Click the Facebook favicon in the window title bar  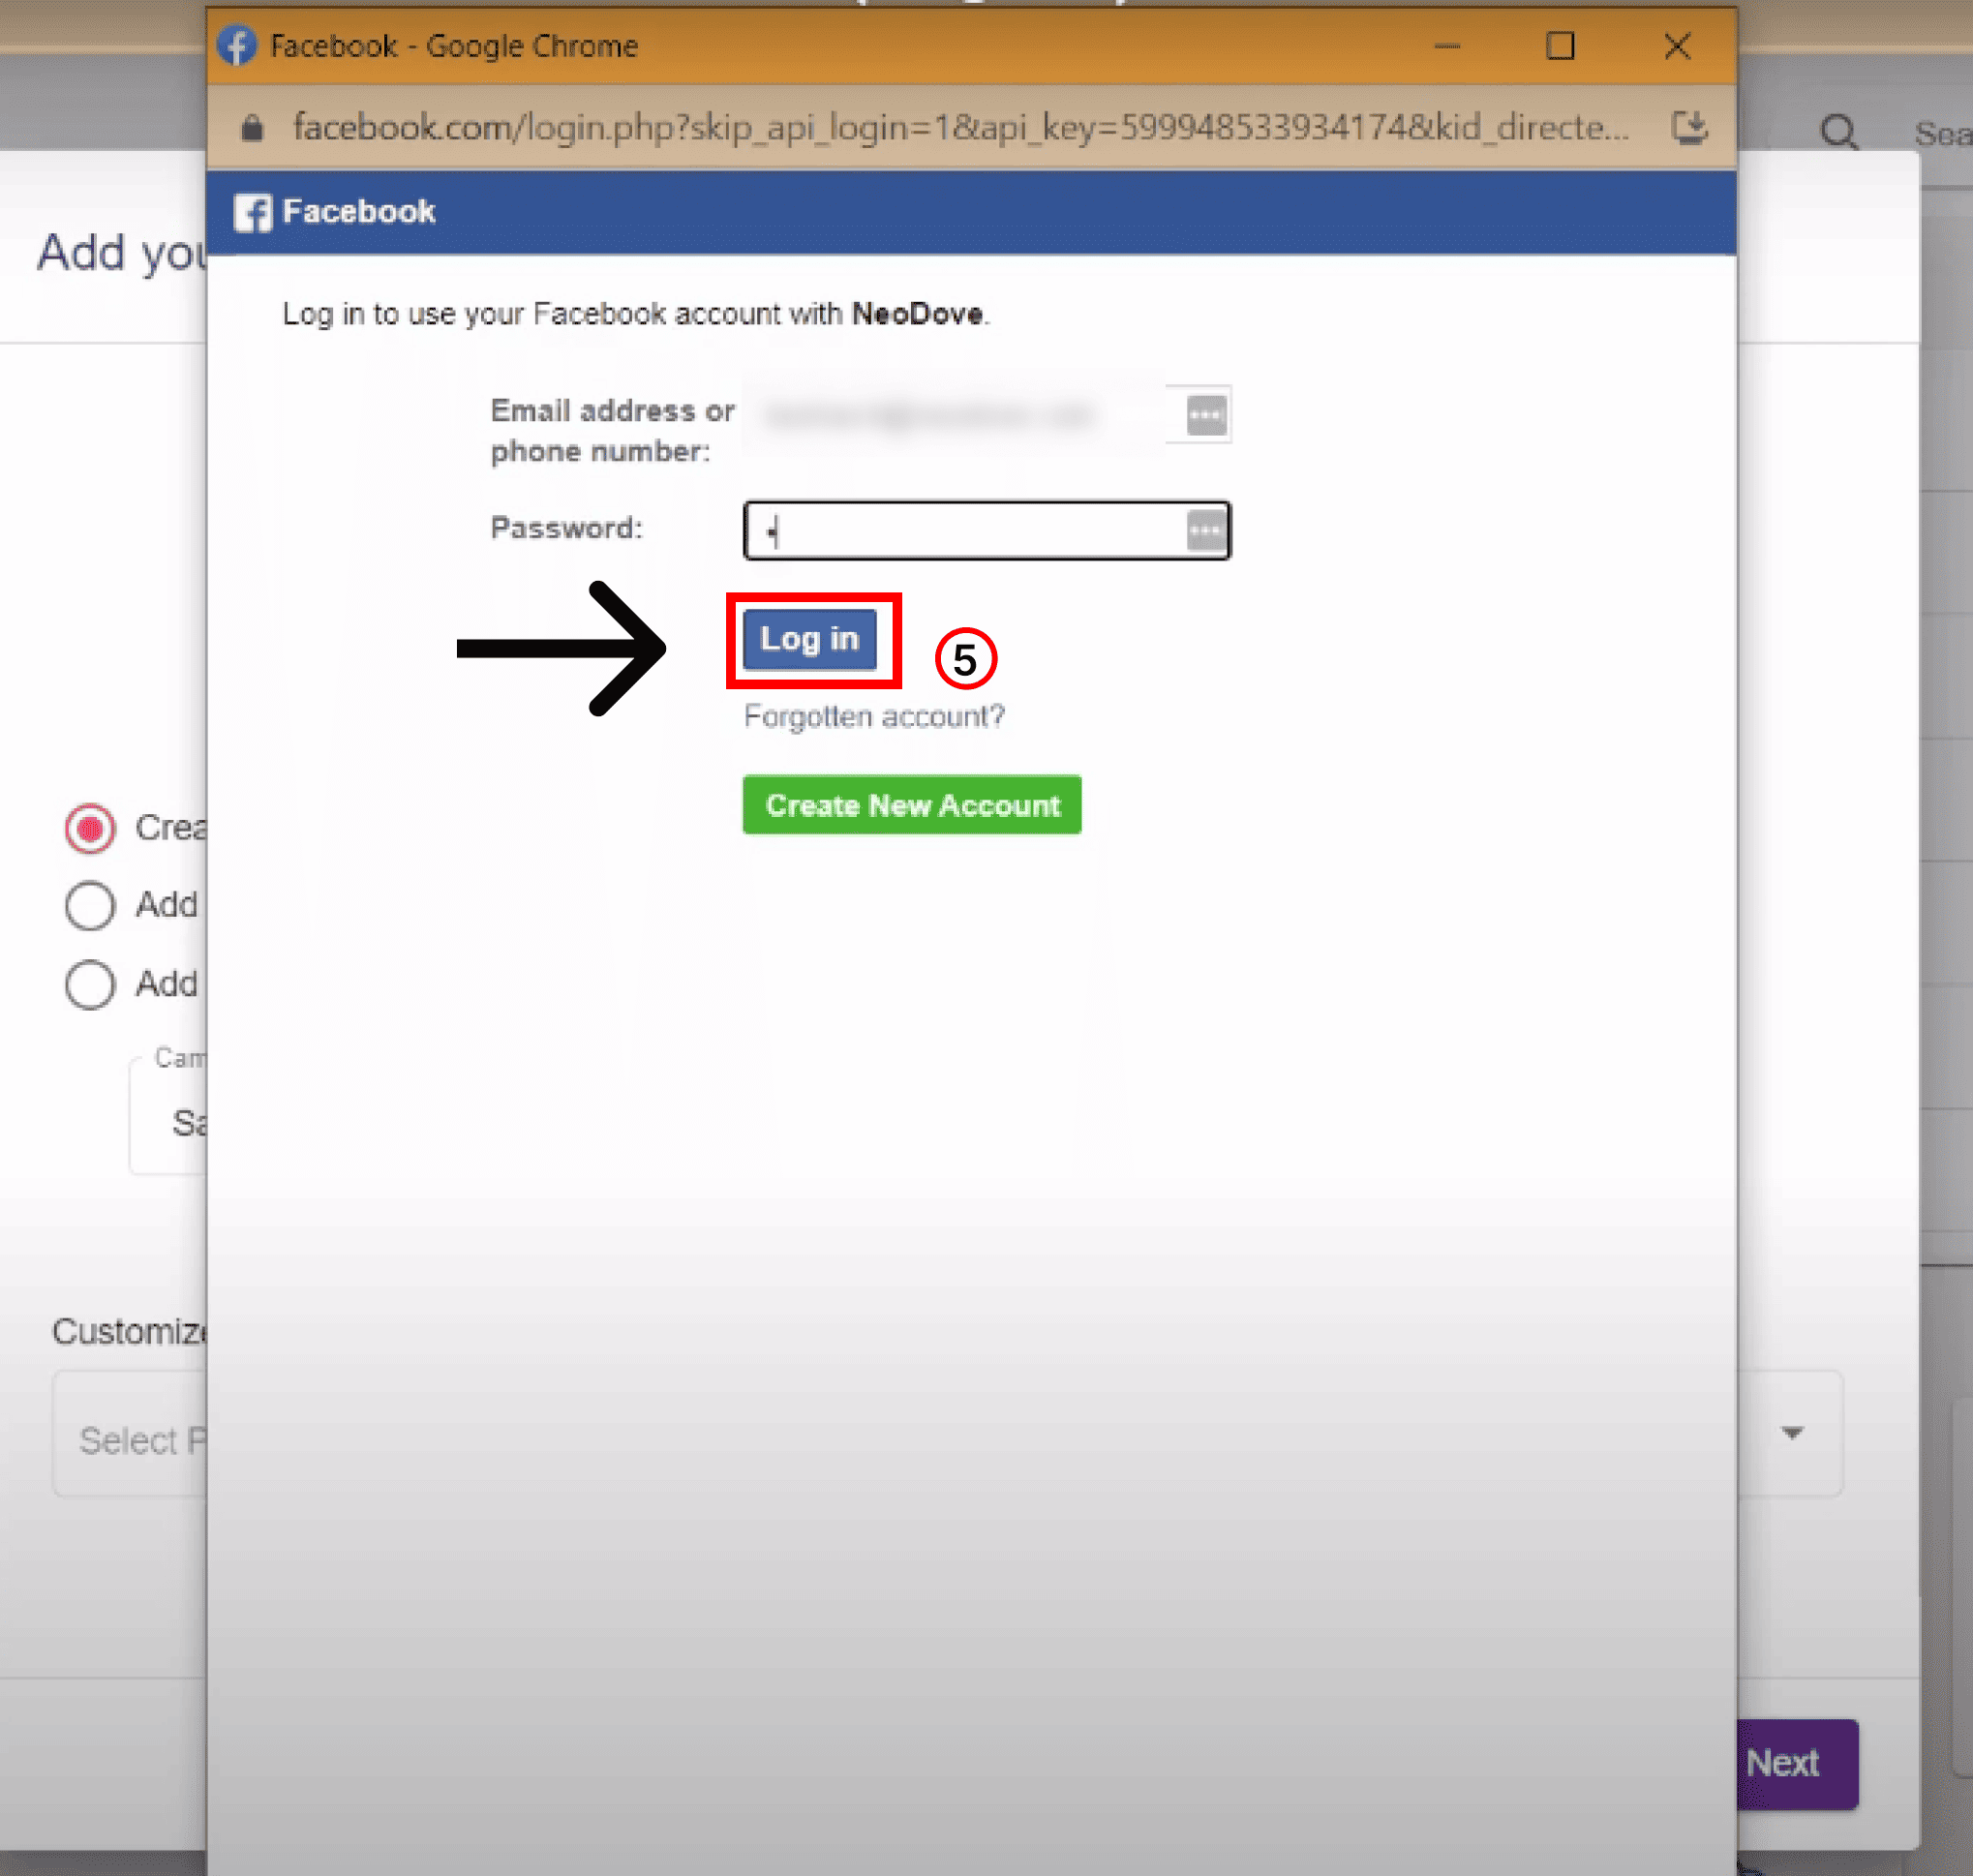(239, 45)
